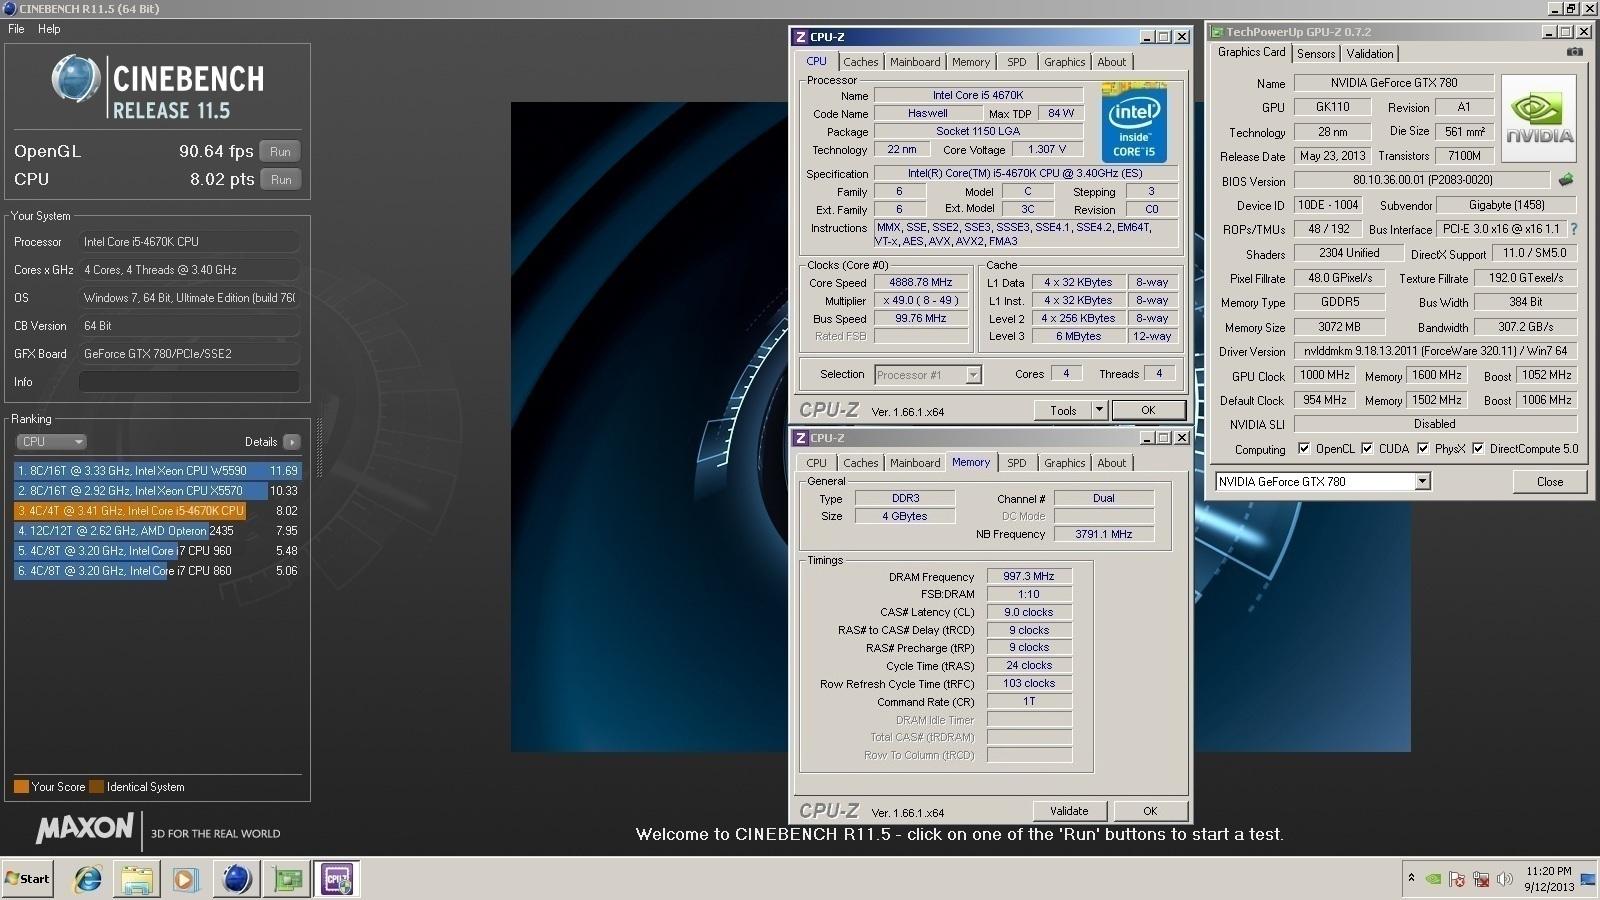
Task: Open About tab in upper CPU-Z window
Action: (1111, 62)
